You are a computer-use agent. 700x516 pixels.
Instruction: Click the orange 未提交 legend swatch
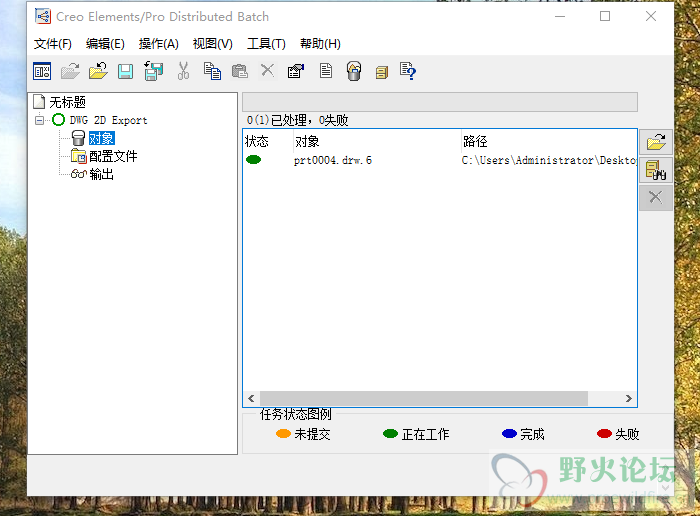tap(283, 433)
